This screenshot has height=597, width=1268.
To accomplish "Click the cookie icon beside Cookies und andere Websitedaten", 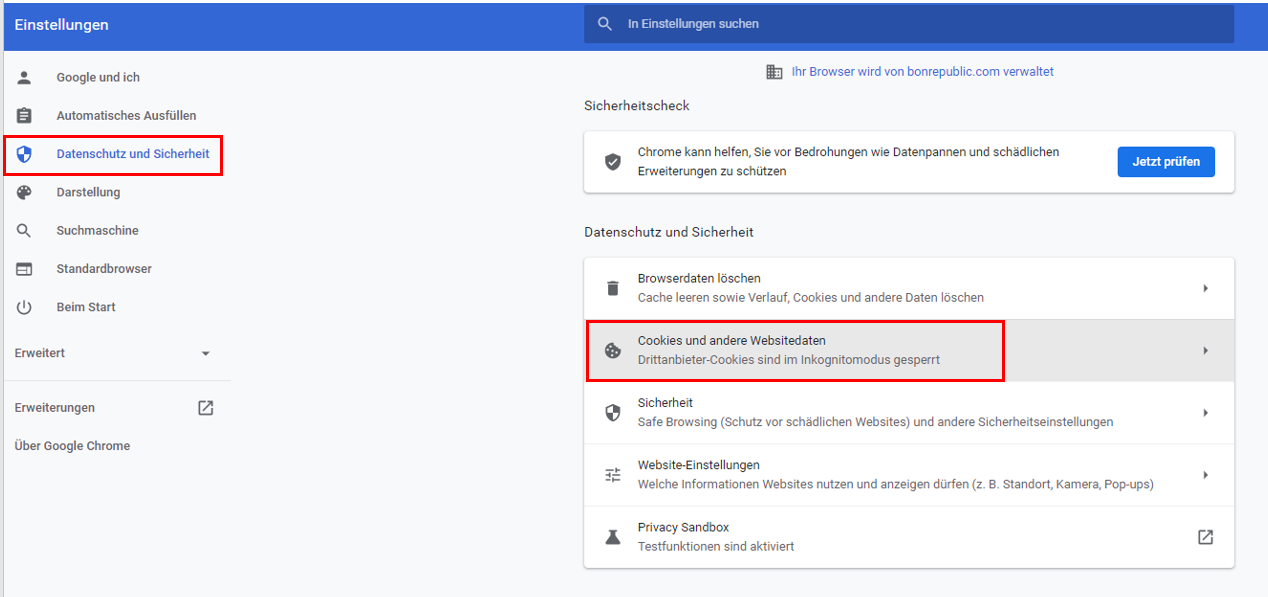I will [613, 350].
